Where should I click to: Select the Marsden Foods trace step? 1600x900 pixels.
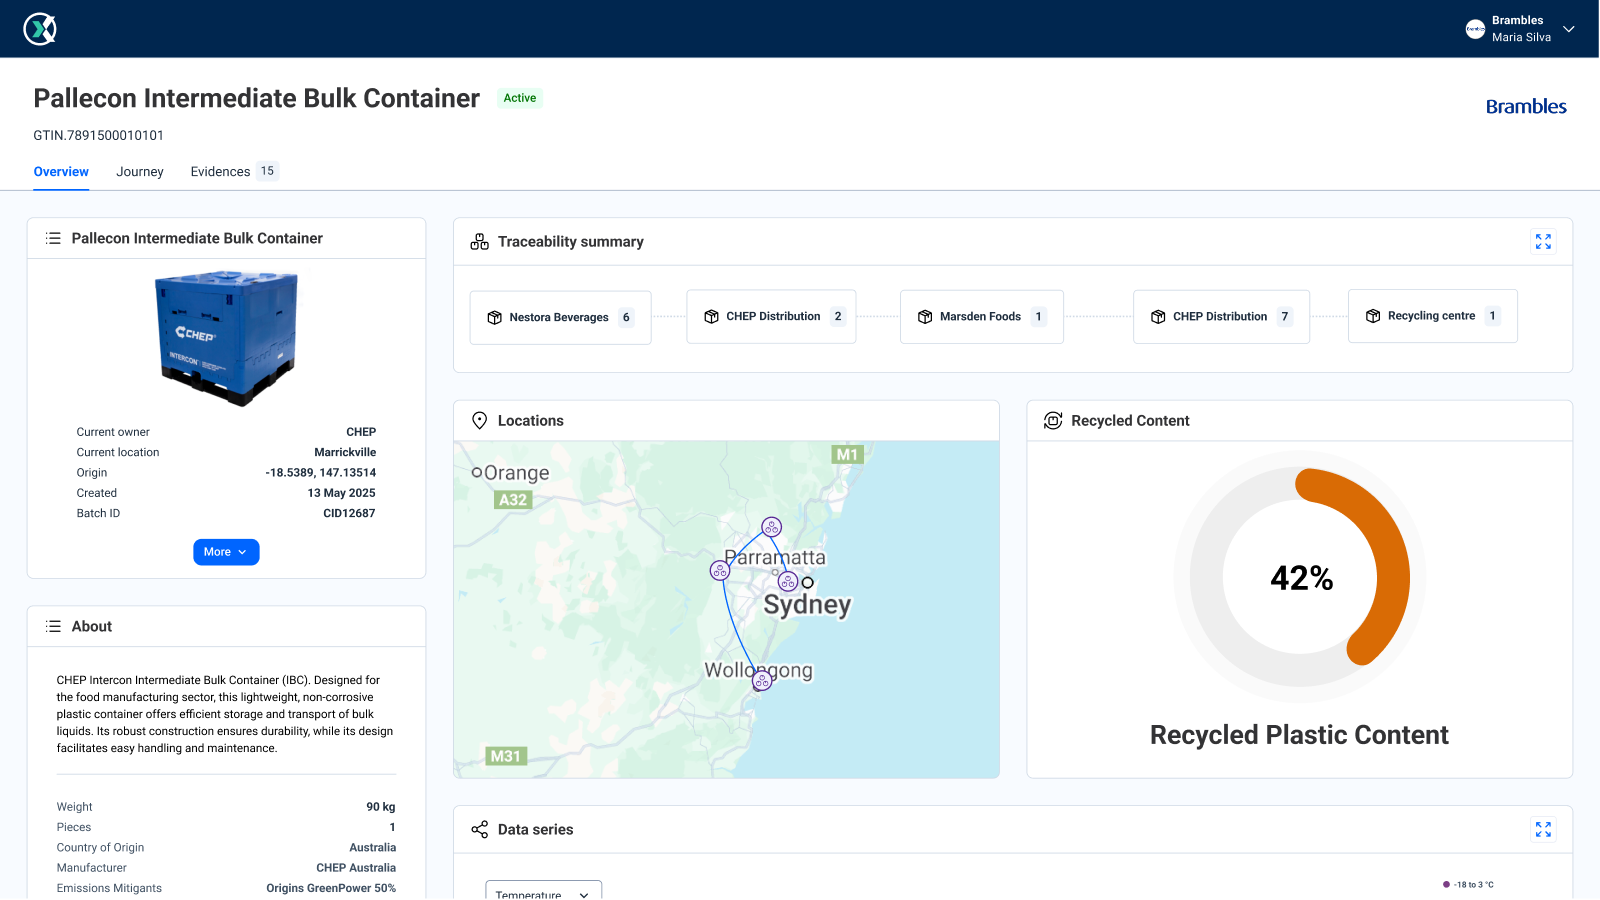coord(981,316)
